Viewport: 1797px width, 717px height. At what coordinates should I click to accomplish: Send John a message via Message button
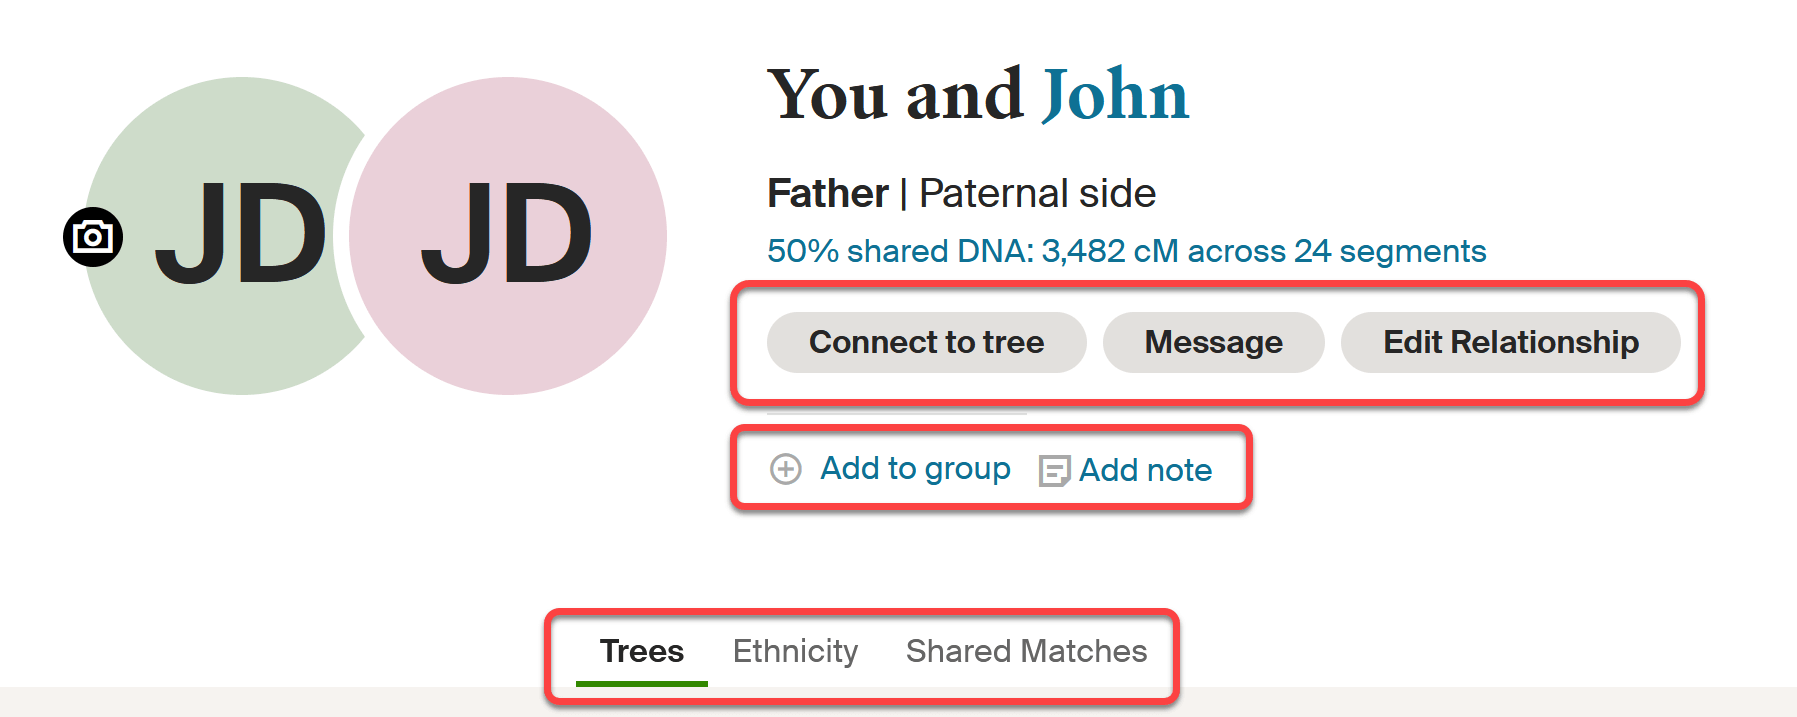tap(1213, 342)
